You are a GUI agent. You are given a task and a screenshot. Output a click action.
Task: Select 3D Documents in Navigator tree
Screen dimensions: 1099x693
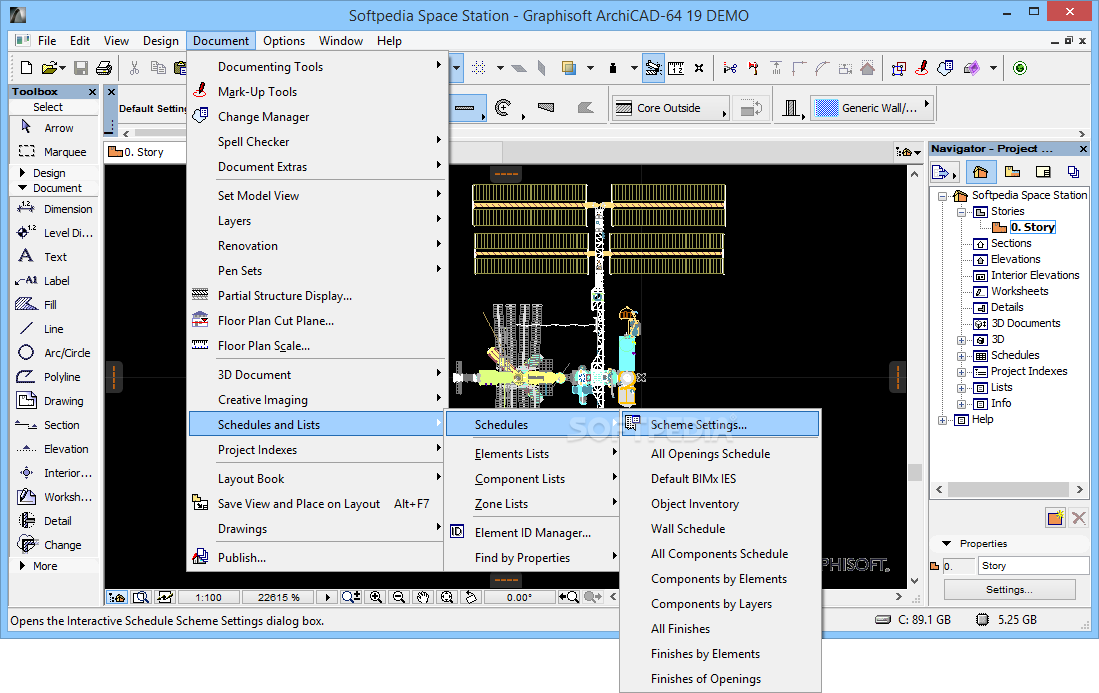coord(1025,323)
